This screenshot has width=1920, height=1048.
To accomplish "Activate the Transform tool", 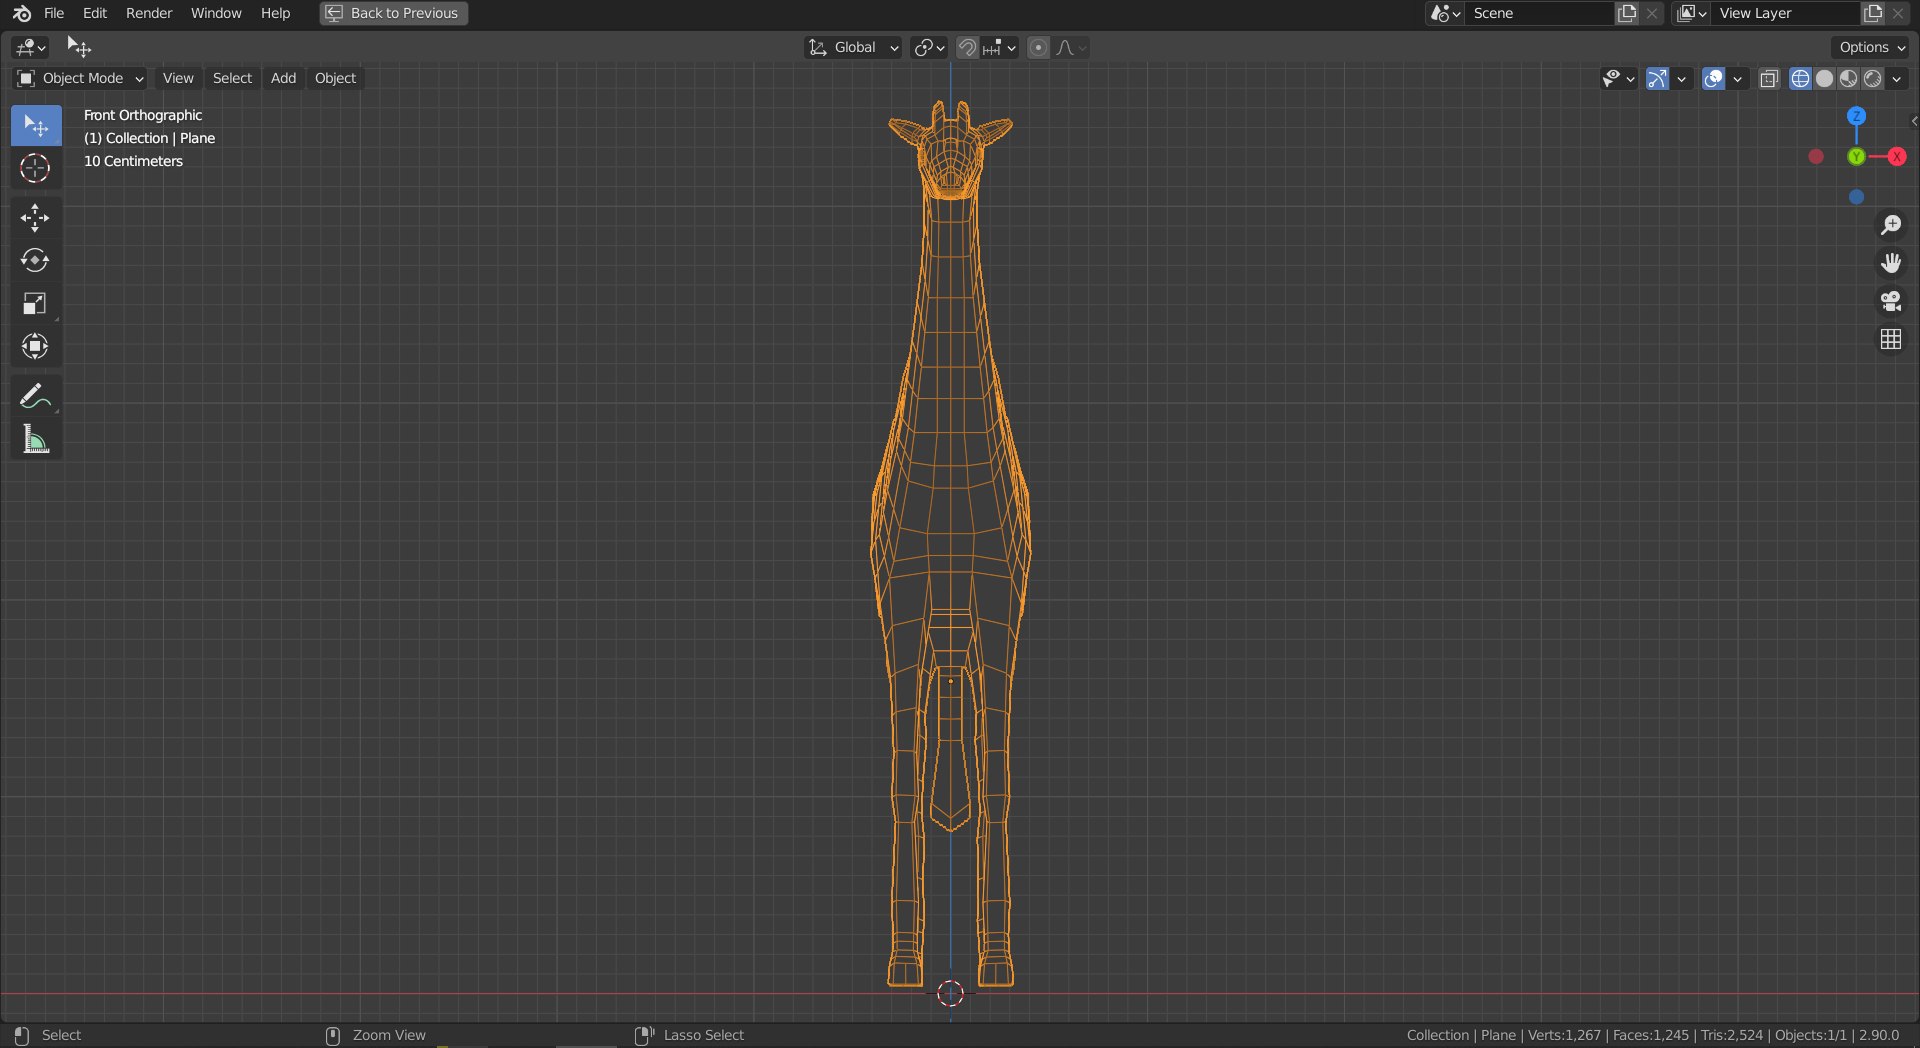I will click(x=36, y=347).
